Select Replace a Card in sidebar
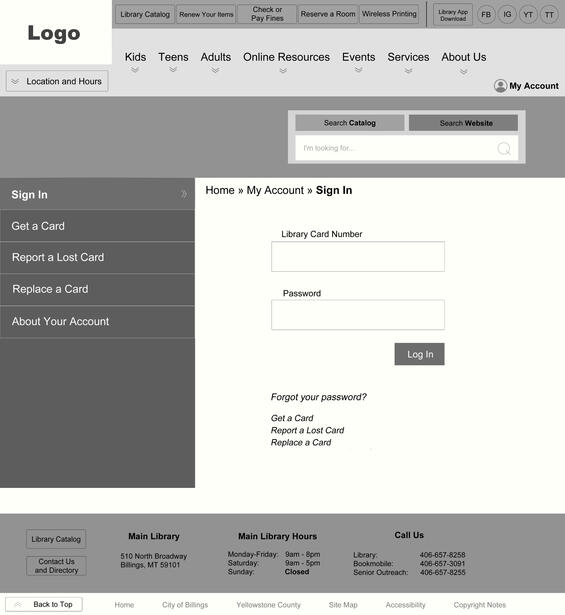The image size is (565, 615). [x=97, y=289]
